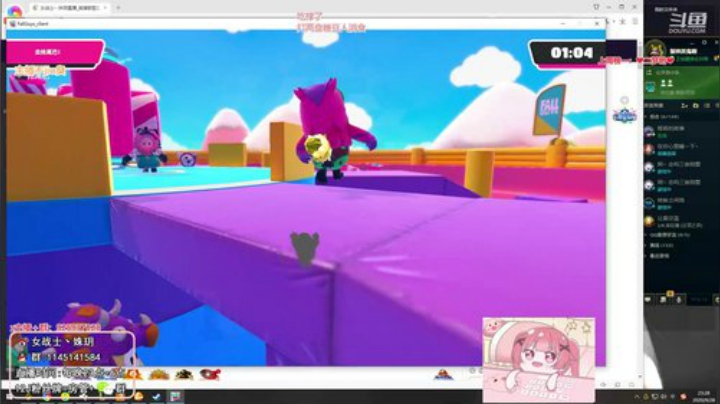
Task: Open the active green app in taskbar
Action: [x=175, y=397]
